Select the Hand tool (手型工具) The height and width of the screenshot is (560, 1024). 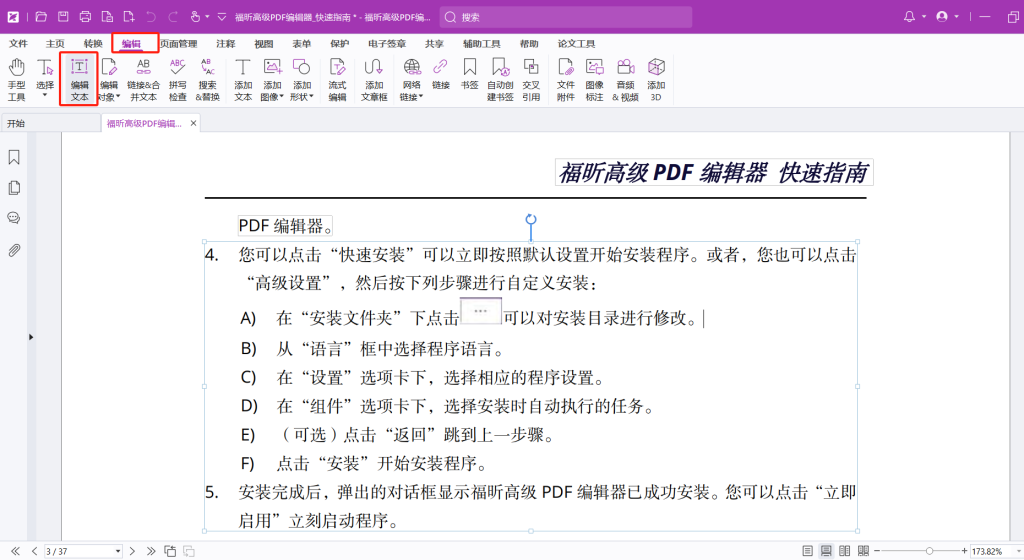pos(16,79)
